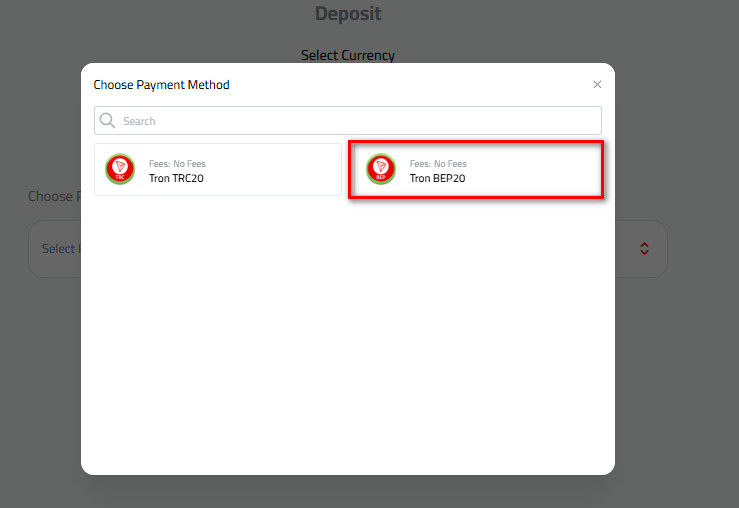Click the Tron BEP20 coin icon
The image size is (739, 508).
[x=381, y=169]
